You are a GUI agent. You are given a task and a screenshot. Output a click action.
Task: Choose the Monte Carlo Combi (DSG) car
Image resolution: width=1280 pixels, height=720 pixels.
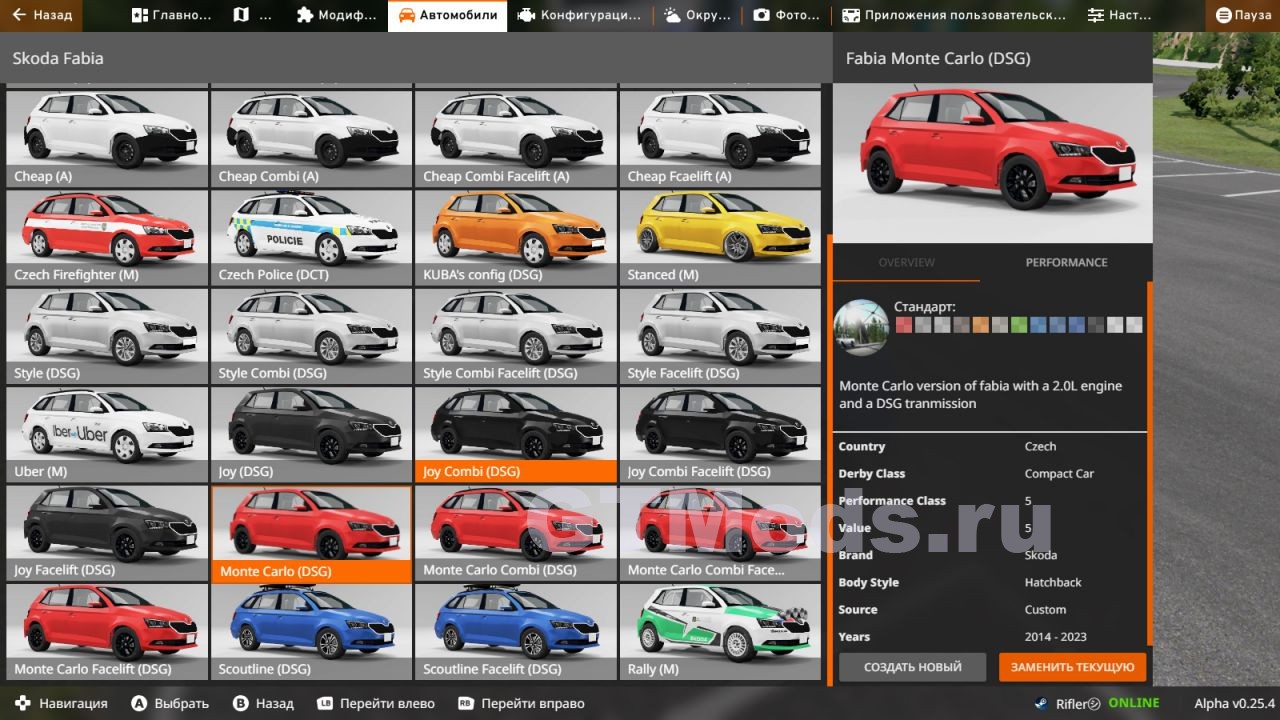(516, 533)
